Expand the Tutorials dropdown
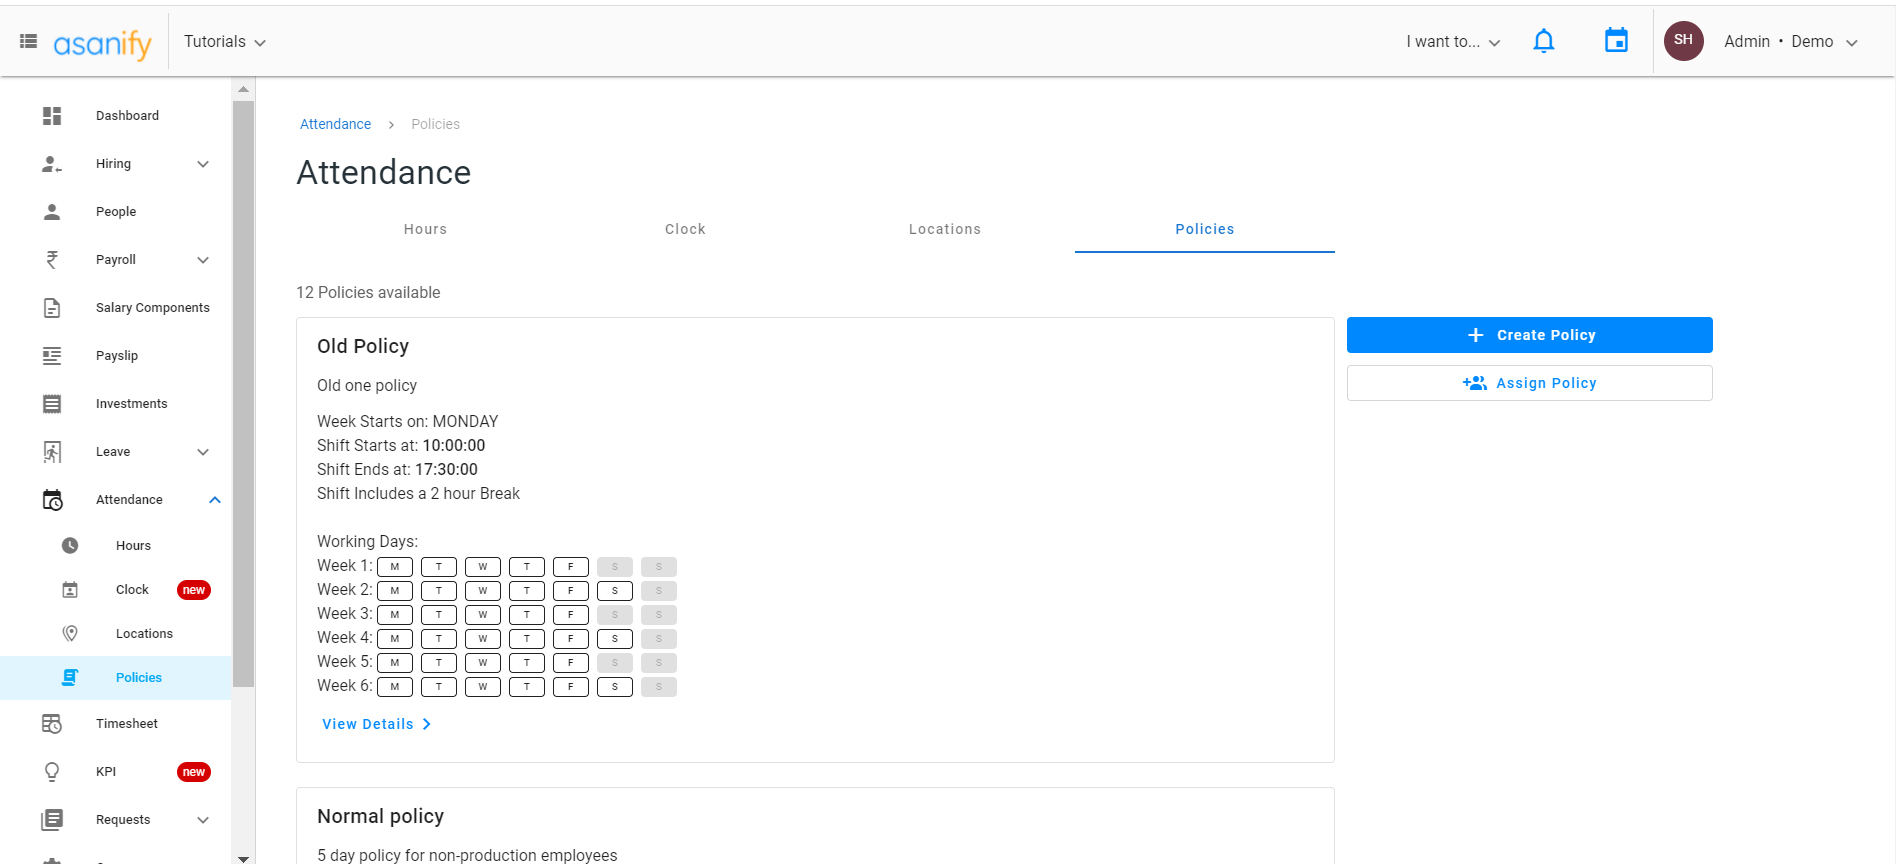The image size is (1896, 864). point(225,42)
